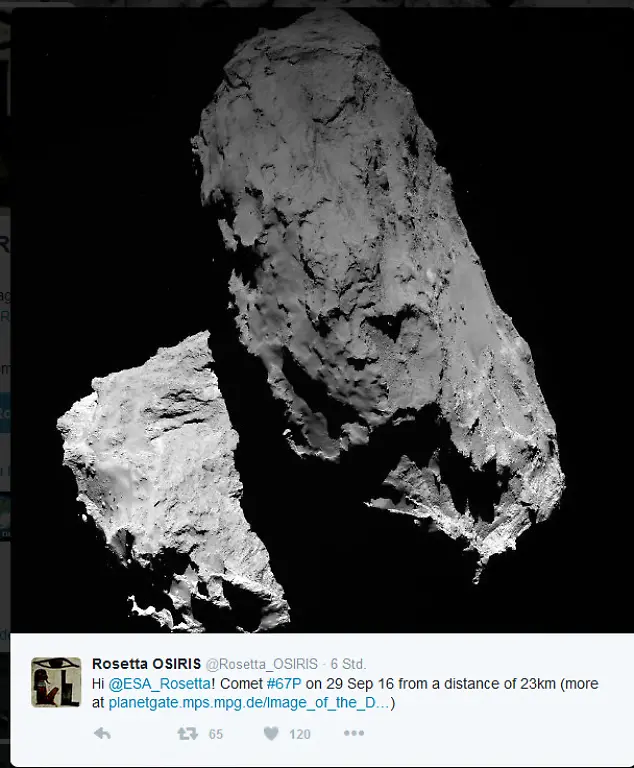Click the Rosetta OSIRIS profile avatar
The height and width of the screenshot is (768, 634).
tap(56, 682)
